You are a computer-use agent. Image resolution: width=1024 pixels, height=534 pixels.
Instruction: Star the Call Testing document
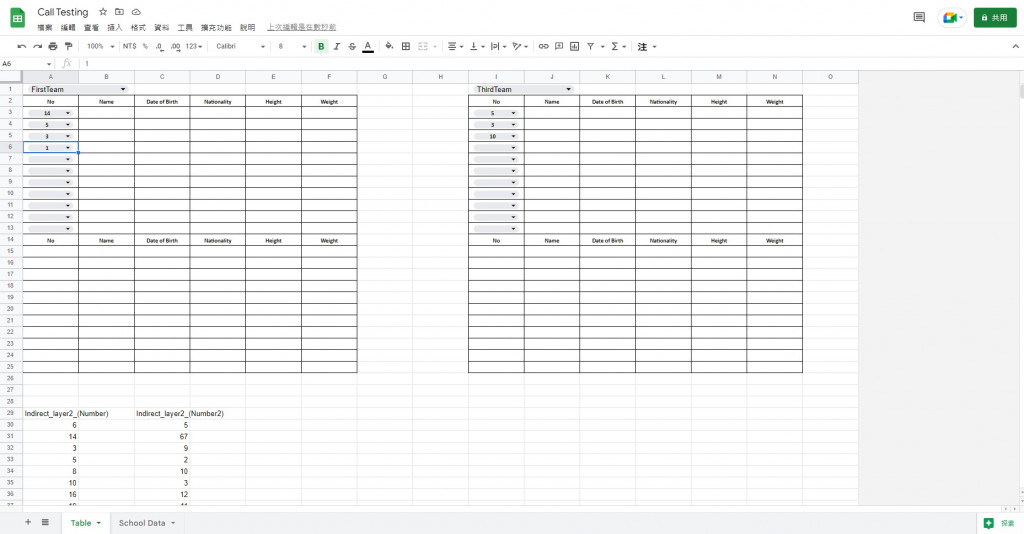click(103, 12)
